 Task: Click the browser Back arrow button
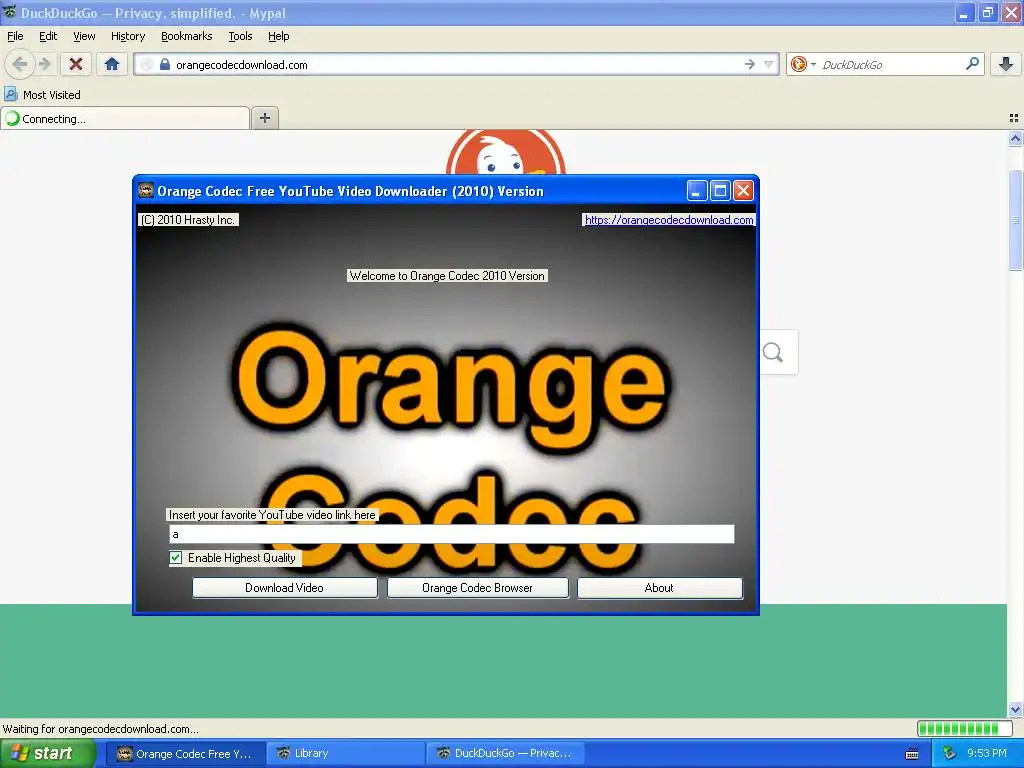coord(20,64)
